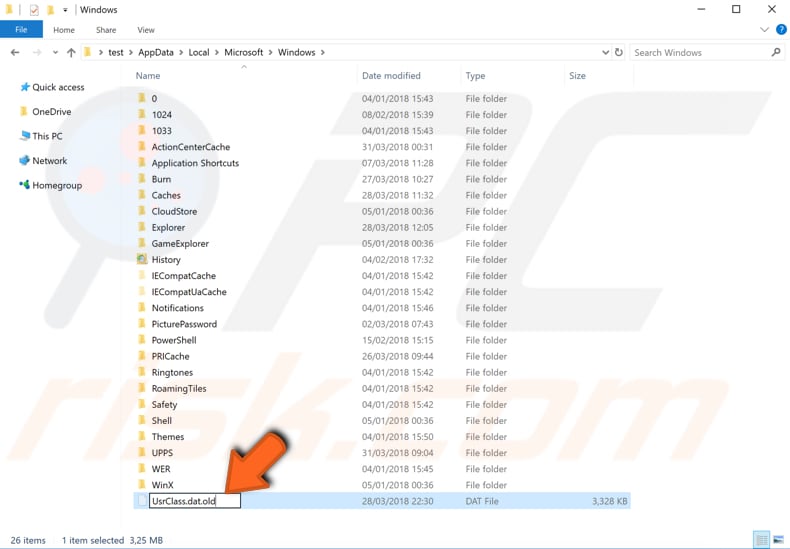The image size is (790, 549).
Task: Click the Forward navigation arrow
Action: [x=37, y=52]
